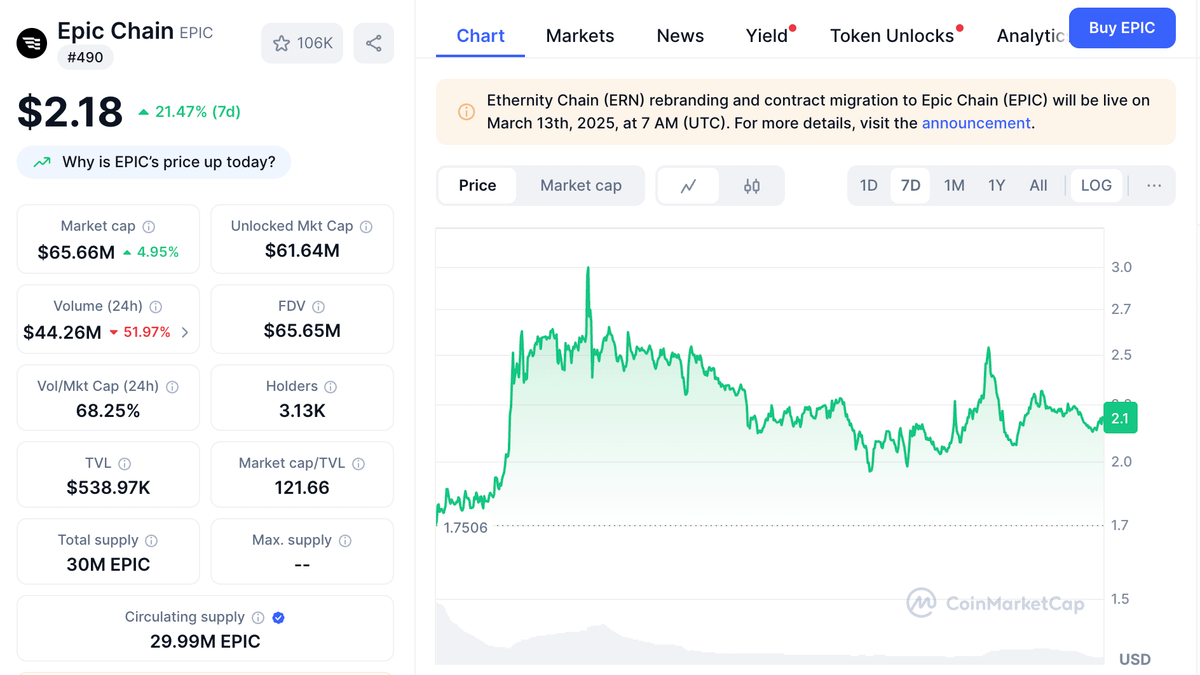Add EPIC to watchlist via star button
This screenshot has height=675, width=1200.
pyautogui.click(x=303, y=43)
